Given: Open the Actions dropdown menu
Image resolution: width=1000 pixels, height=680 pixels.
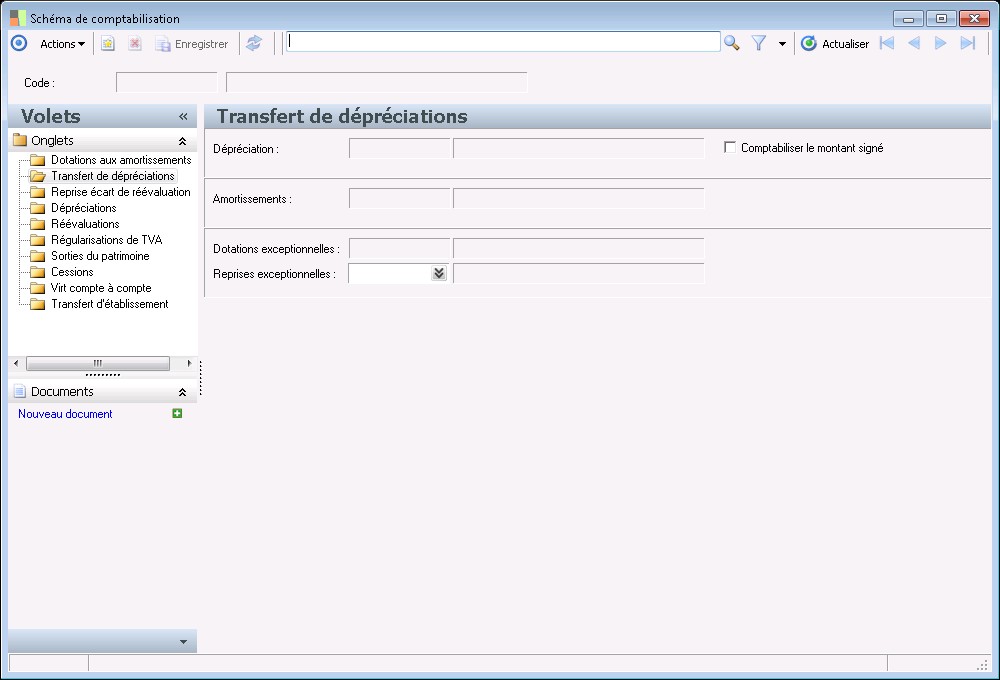Looking at the screenshot, I should [62, 44].
